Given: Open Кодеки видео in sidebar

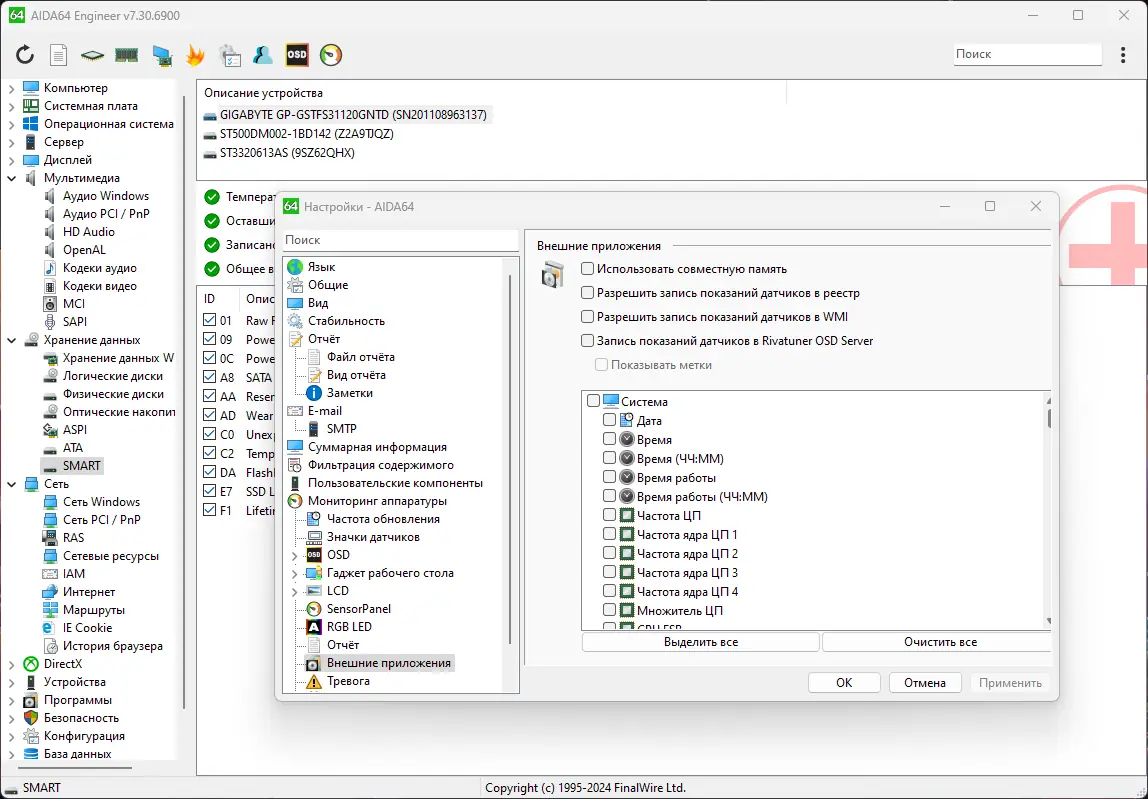Looking at the screenshot, I should [100, 286].
